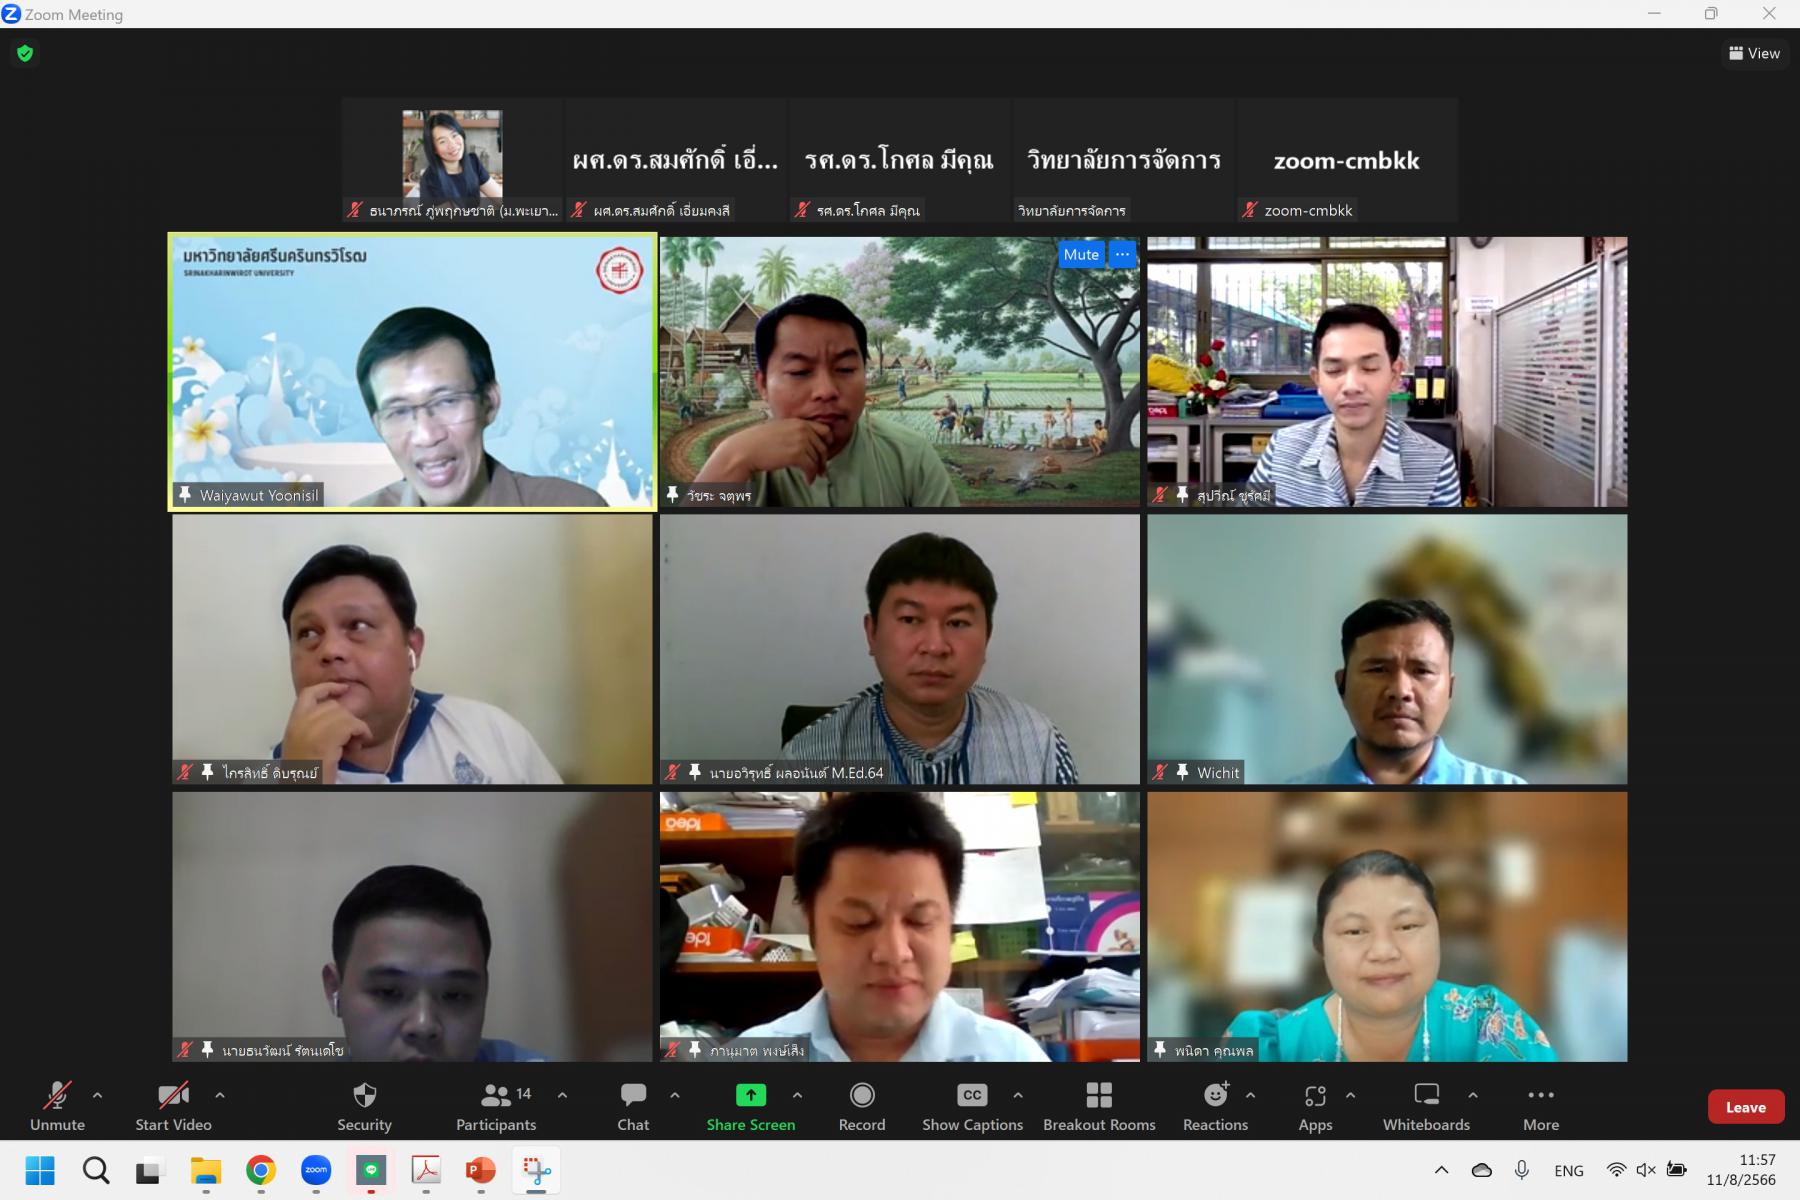Expand the Participants options chevron
Image resolution: width=1800 pixels, height=1200 pixels.
(563, 1095)
